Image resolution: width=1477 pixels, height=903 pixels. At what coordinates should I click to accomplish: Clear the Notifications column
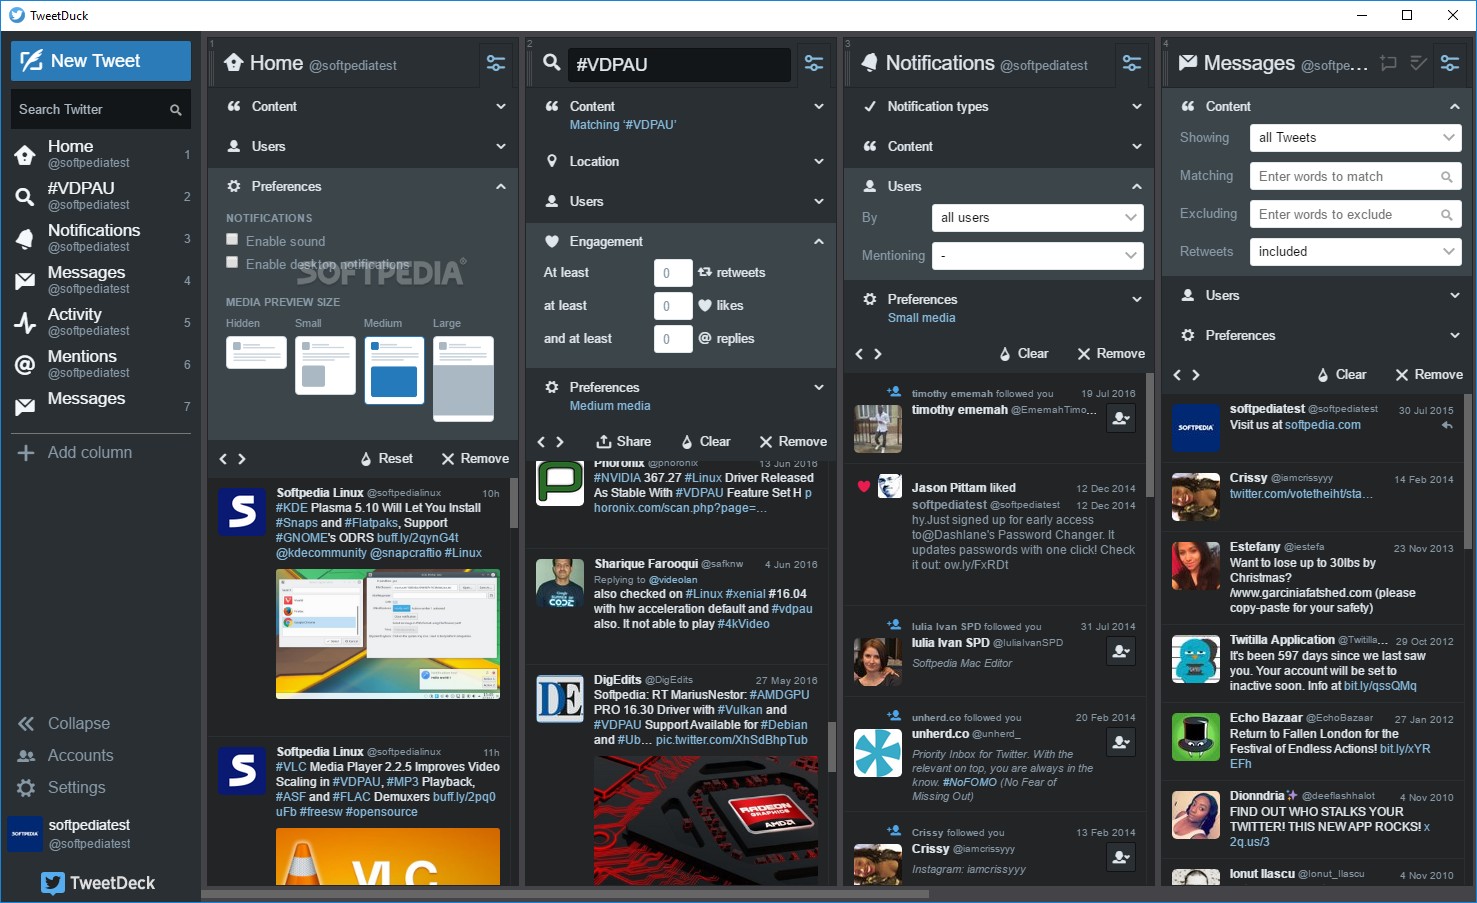[1024, 354]
